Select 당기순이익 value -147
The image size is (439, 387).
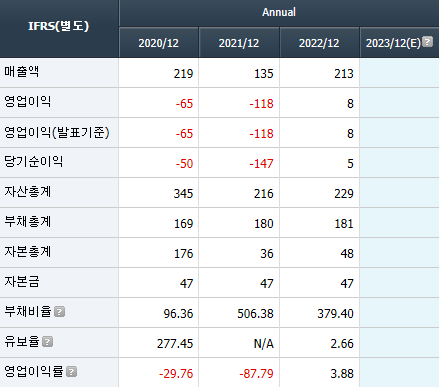click(261, 164)
